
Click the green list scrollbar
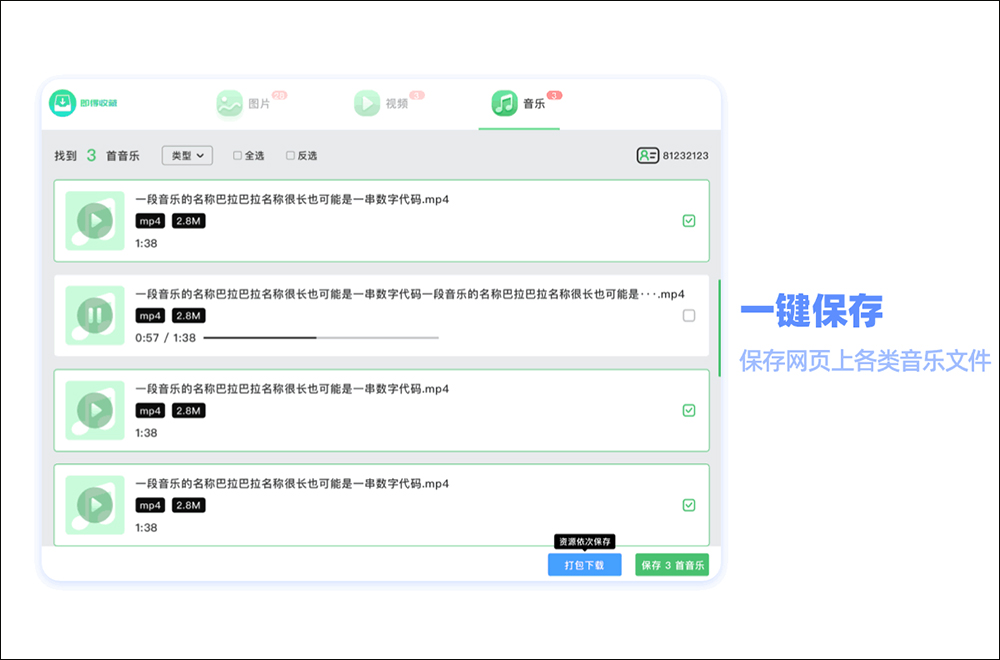(x=719, y=328)
